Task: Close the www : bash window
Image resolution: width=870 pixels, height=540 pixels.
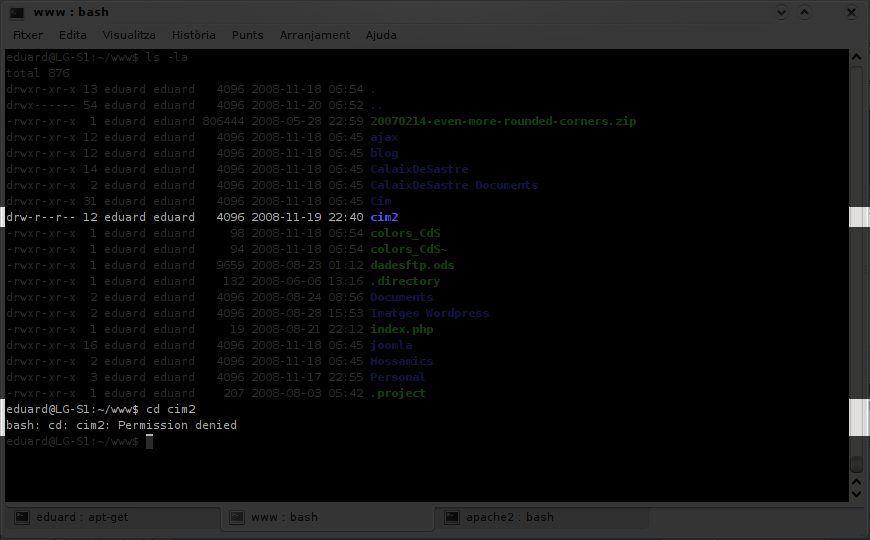Action: click(852, 12)
